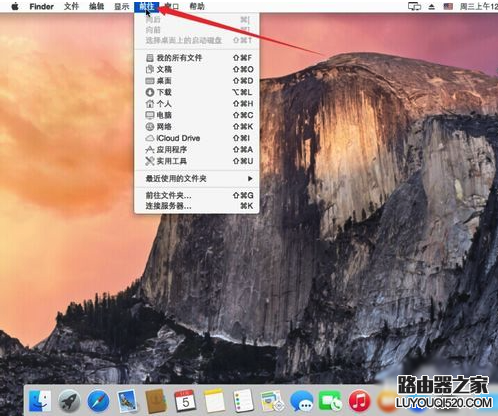Select 下载 downloads menu entry

pyautogui.click(x=197, y=92)
